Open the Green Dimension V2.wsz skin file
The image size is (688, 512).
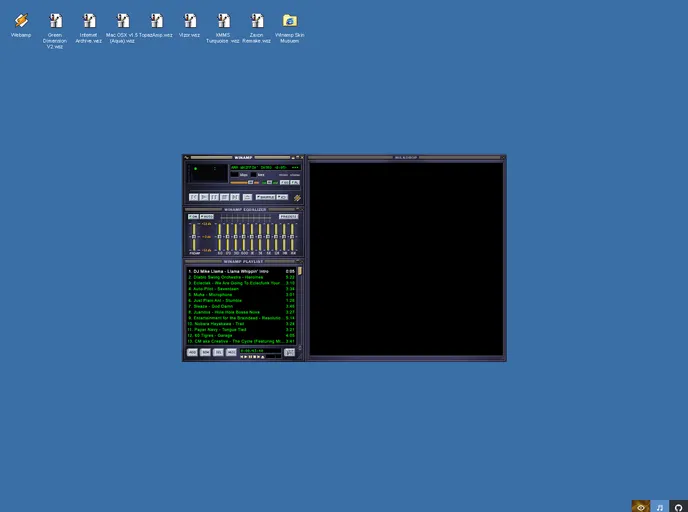(x=56, y=21)
